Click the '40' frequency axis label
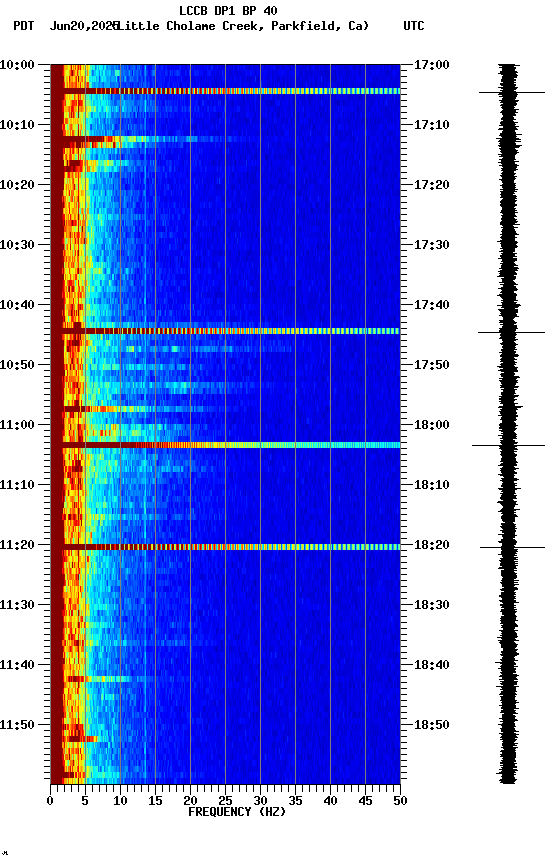Viewport: 552px width, 864px height. tap(330, 801)
